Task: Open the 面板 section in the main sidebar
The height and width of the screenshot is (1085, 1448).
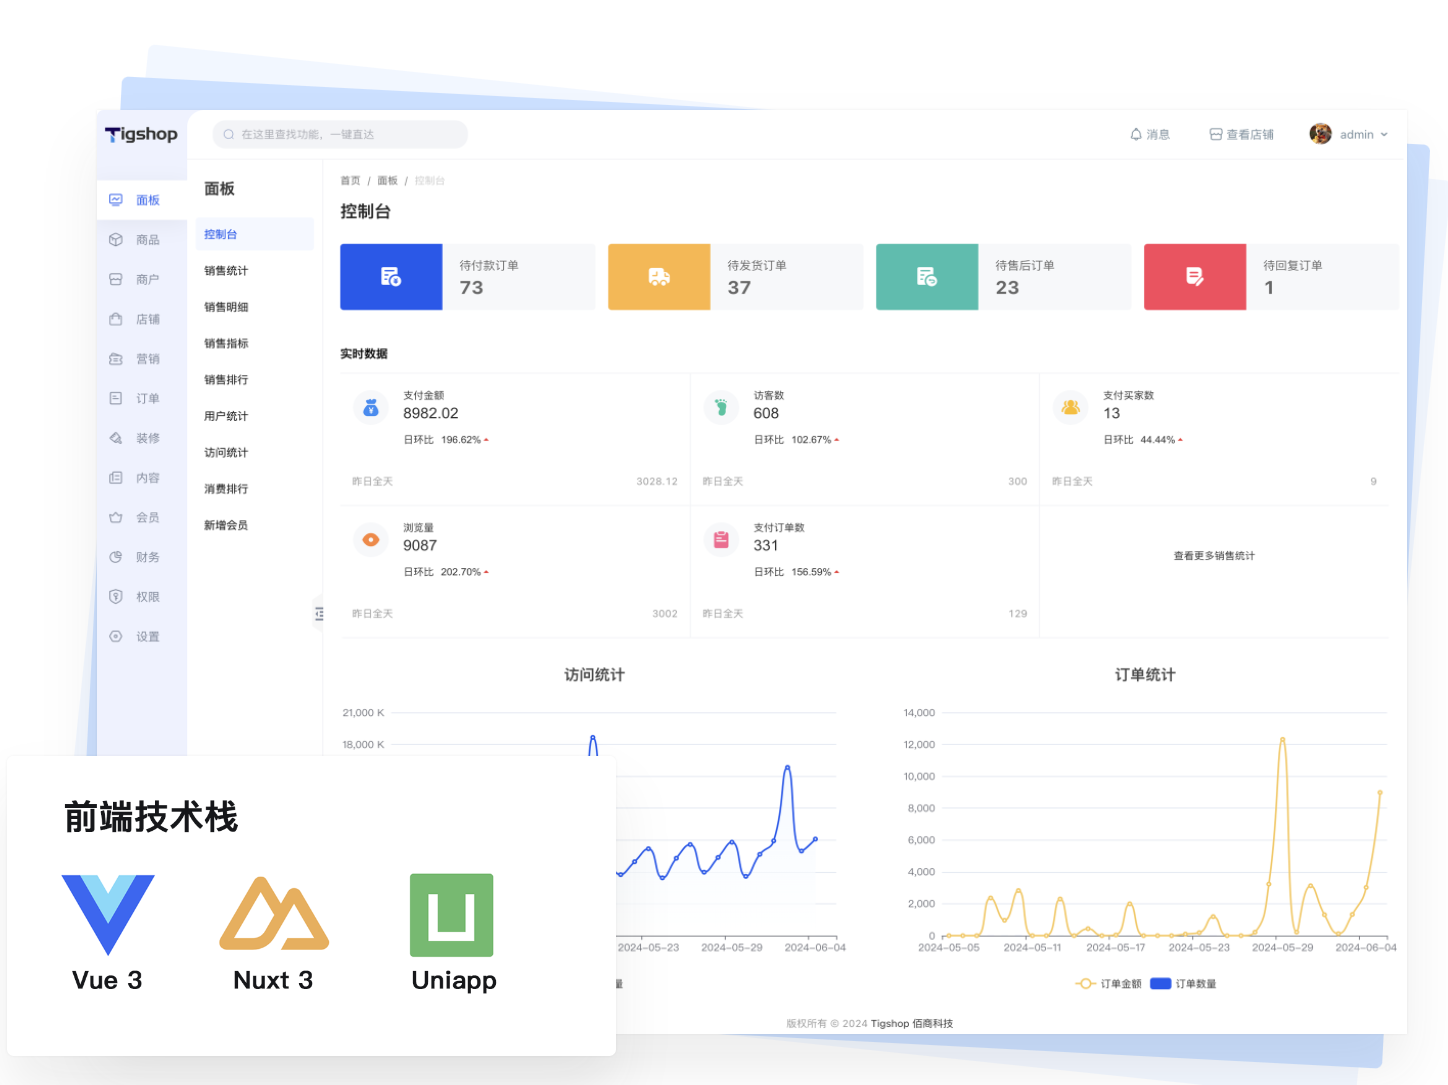Action: tap(141, 200)
